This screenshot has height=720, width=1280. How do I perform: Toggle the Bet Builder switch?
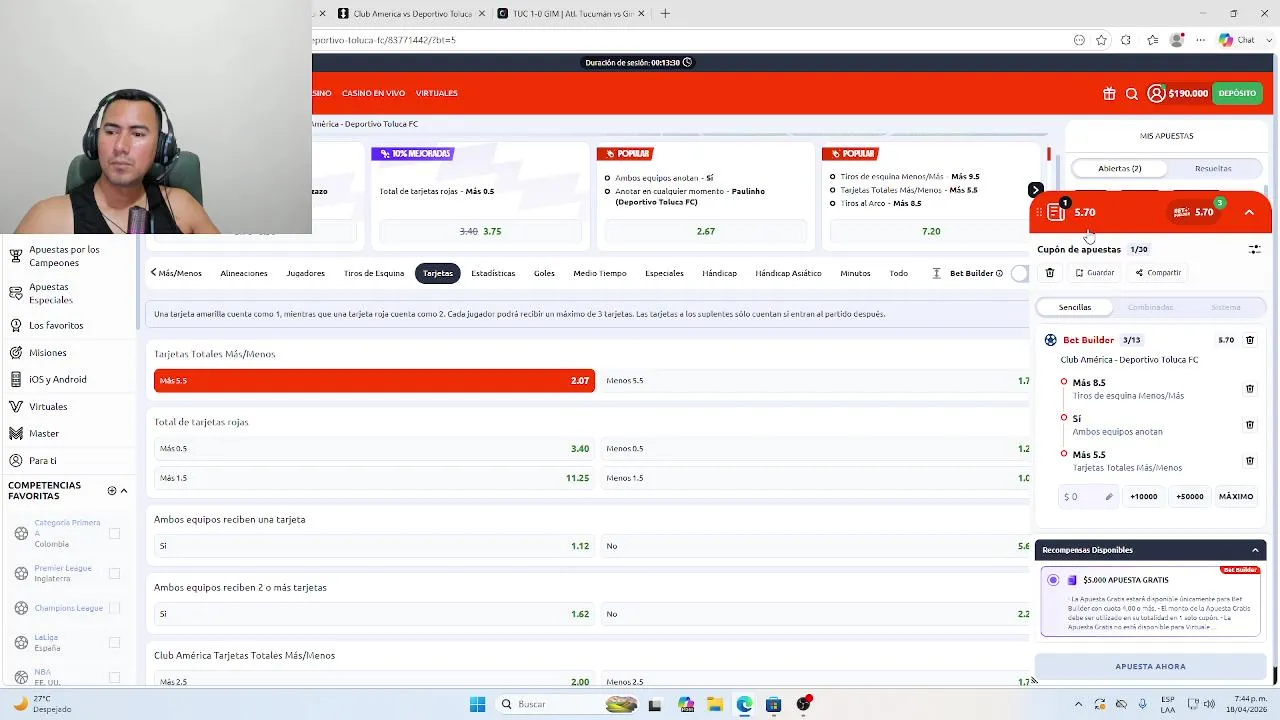(1020, 273)
